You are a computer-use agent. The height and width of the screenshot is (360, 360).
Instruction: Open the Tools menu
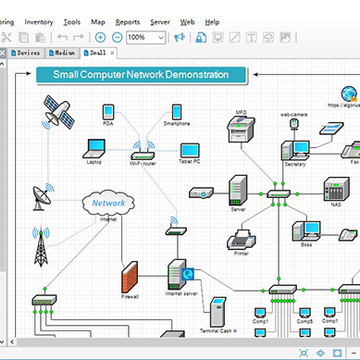[x=72, y=22]
